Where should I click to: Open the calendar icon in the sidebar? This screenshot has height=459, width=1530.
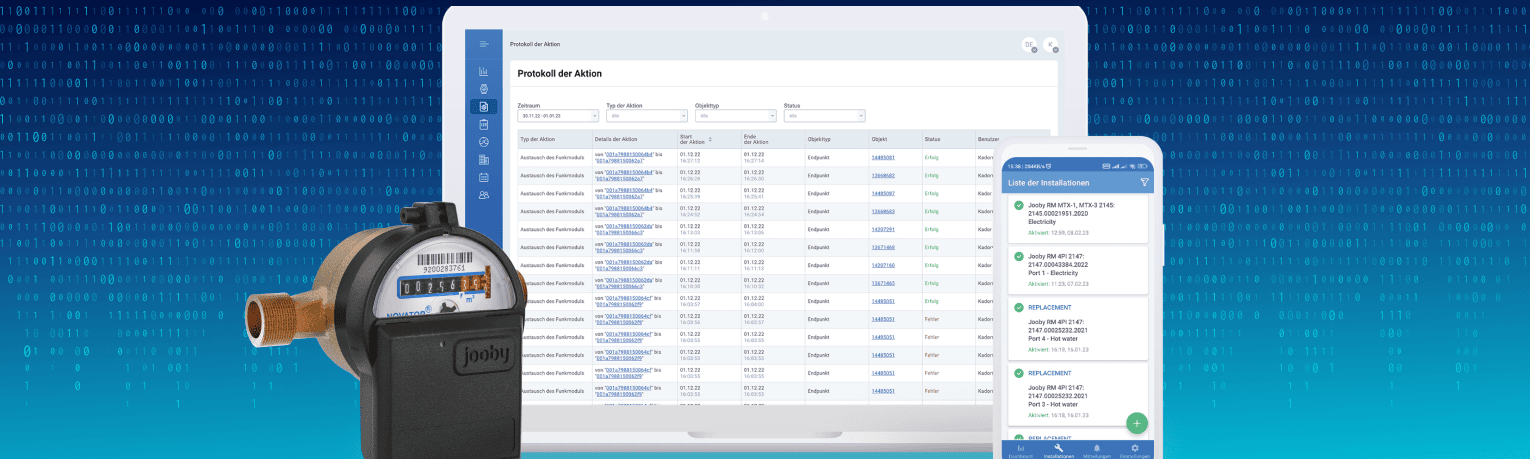click(484, 177)
